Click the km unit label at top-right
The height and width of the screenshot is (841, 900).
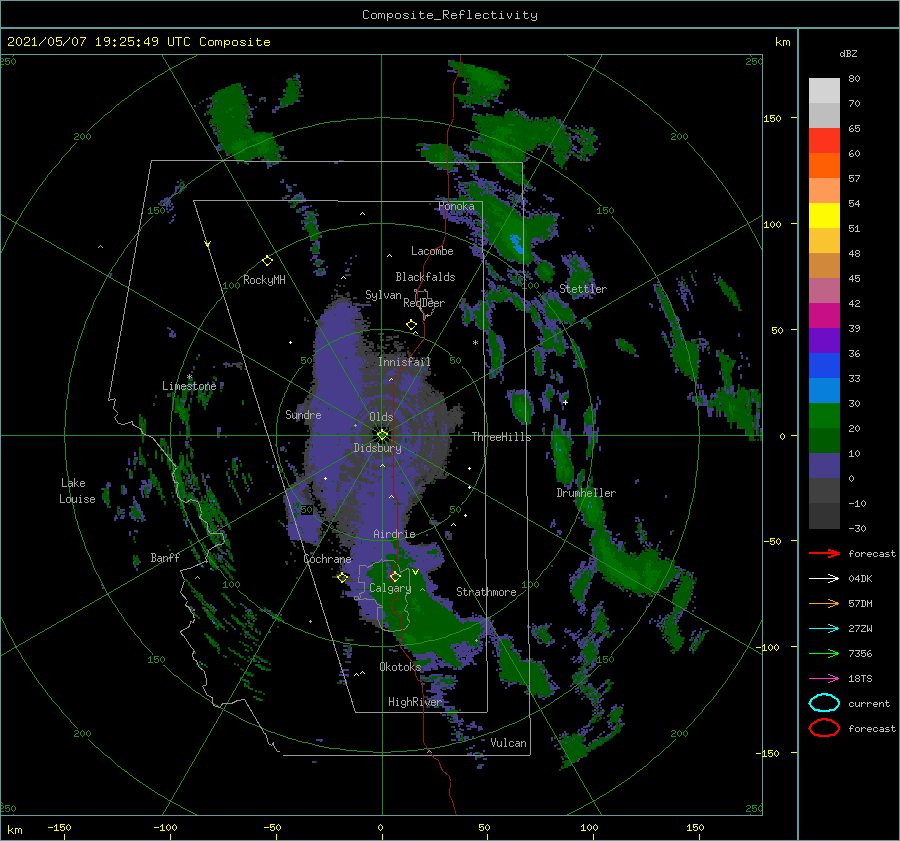coord(782,42)
